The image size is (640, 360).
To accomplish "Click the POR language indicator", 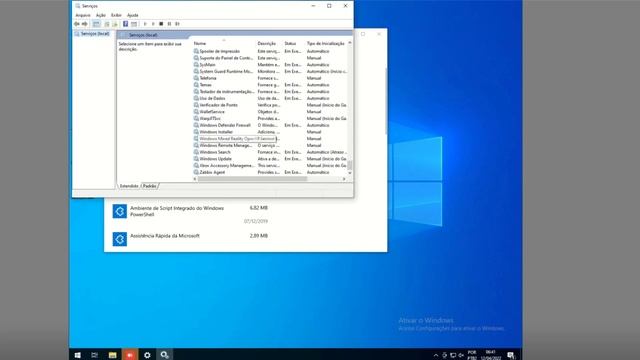I will [x=472, y=355].
